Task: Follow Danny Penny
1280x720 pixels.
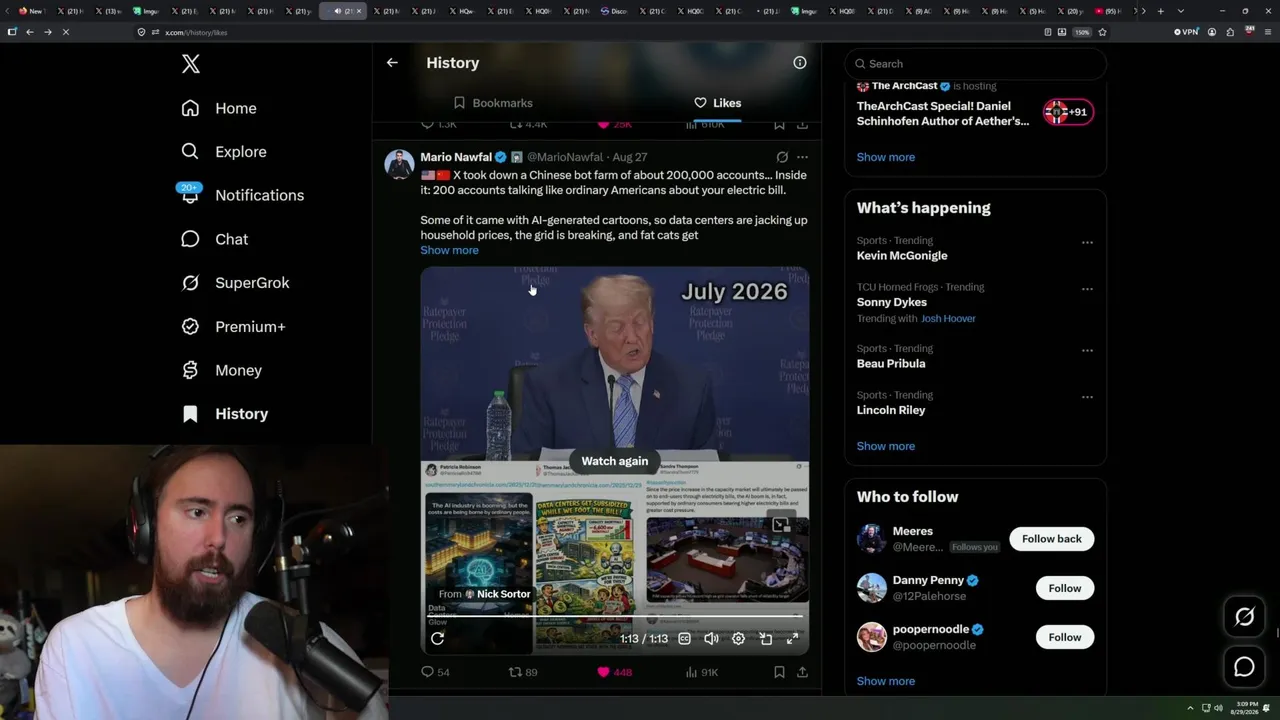Action: (x=1065, y=588)
